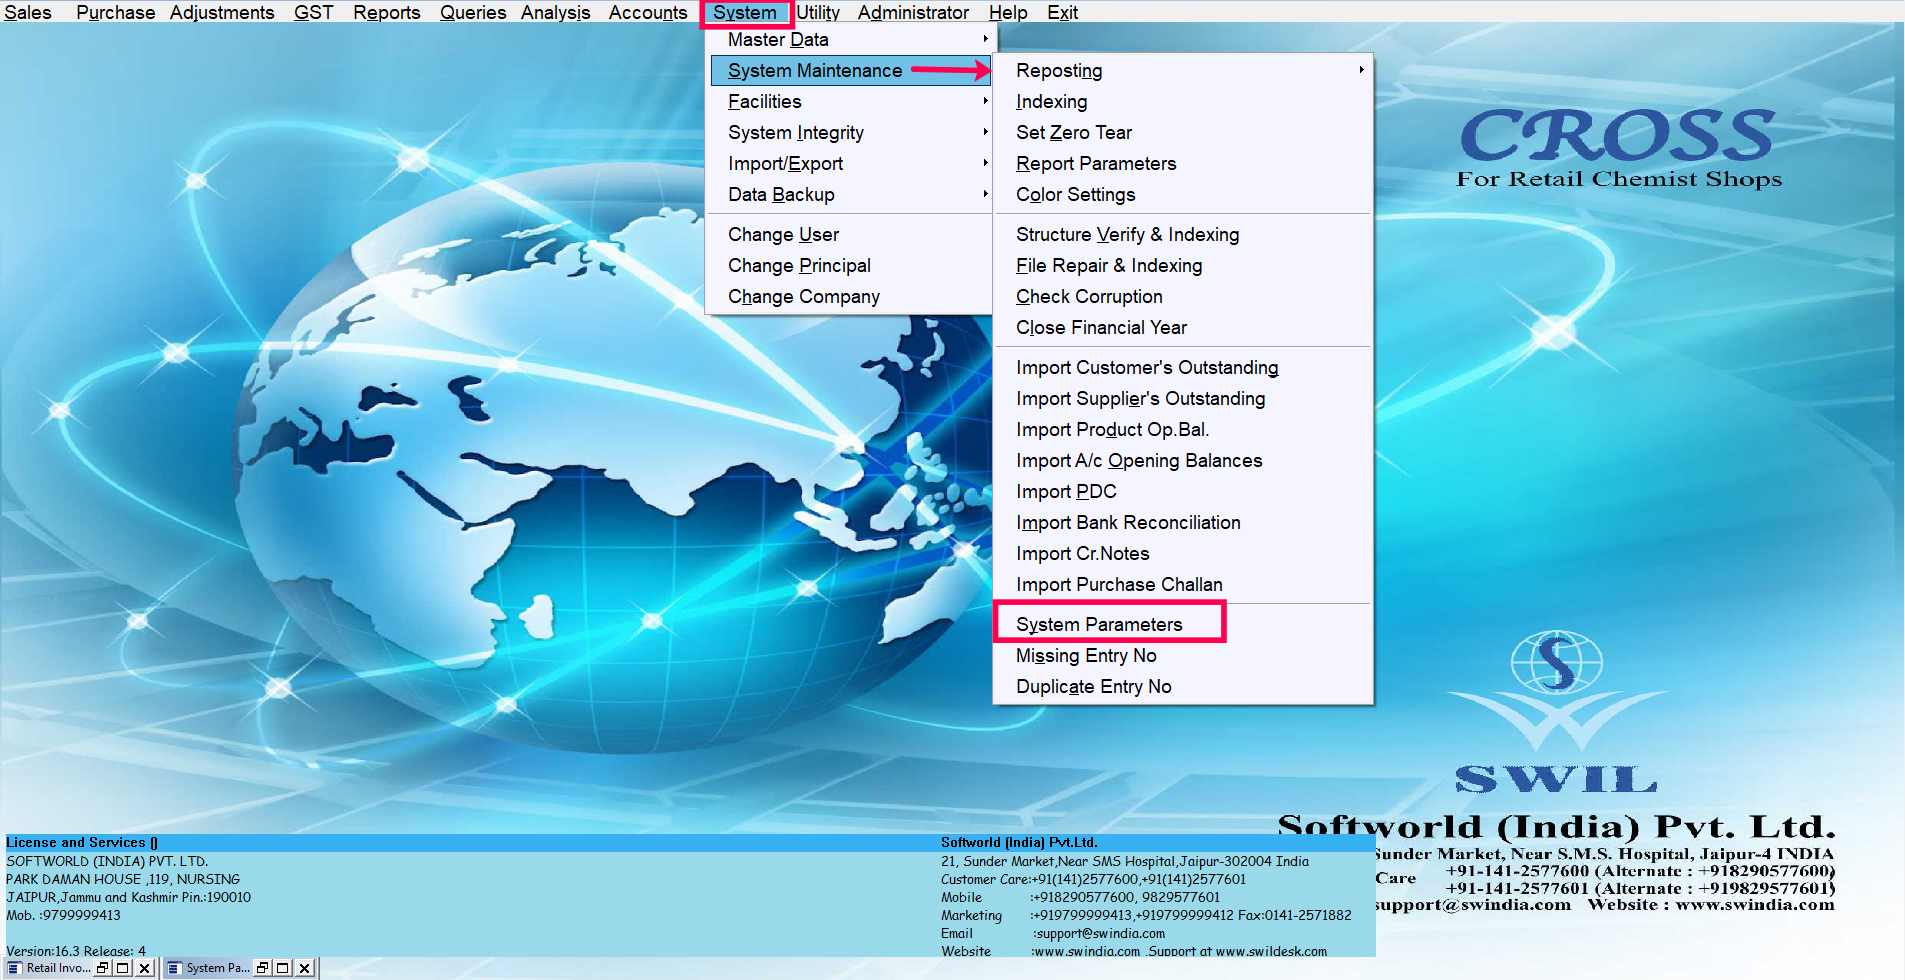Open the GST menu

tap(313, 12)
